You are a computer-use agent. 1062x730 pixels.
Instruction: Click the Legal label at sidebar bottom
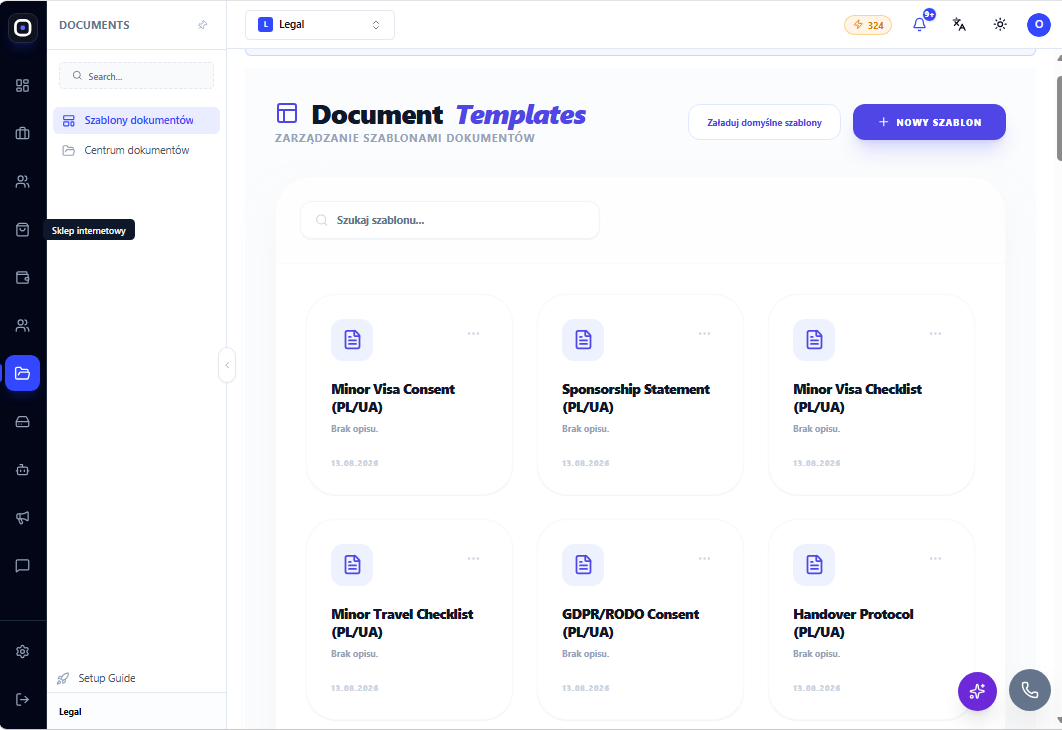pyautogui.click(x=70, y=712)
